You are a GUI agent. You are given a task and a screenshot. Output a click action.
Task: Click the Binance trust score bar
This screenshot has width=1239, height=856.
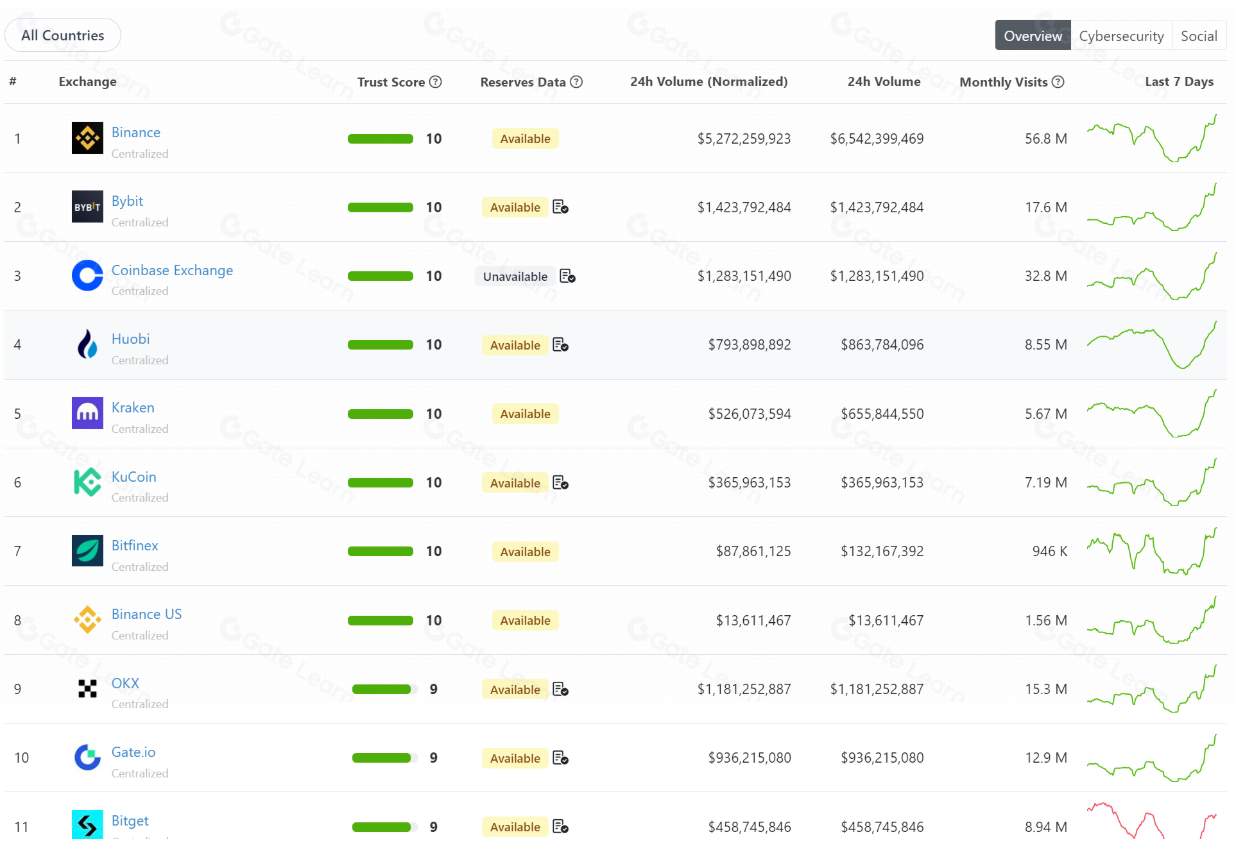pyautogui.click(x=380, y=139)
